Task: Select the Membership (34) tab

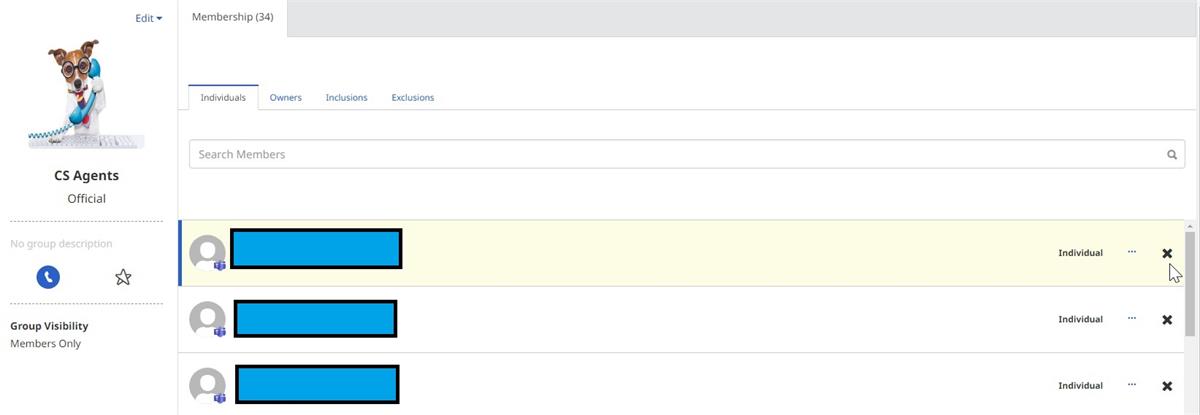Action: click(x=233, y=18)
